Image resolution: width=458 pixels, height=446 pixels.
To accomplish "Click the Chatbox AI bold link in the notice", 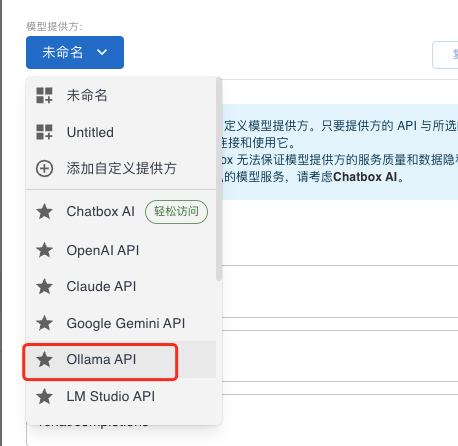I will (x=365, y=177).
